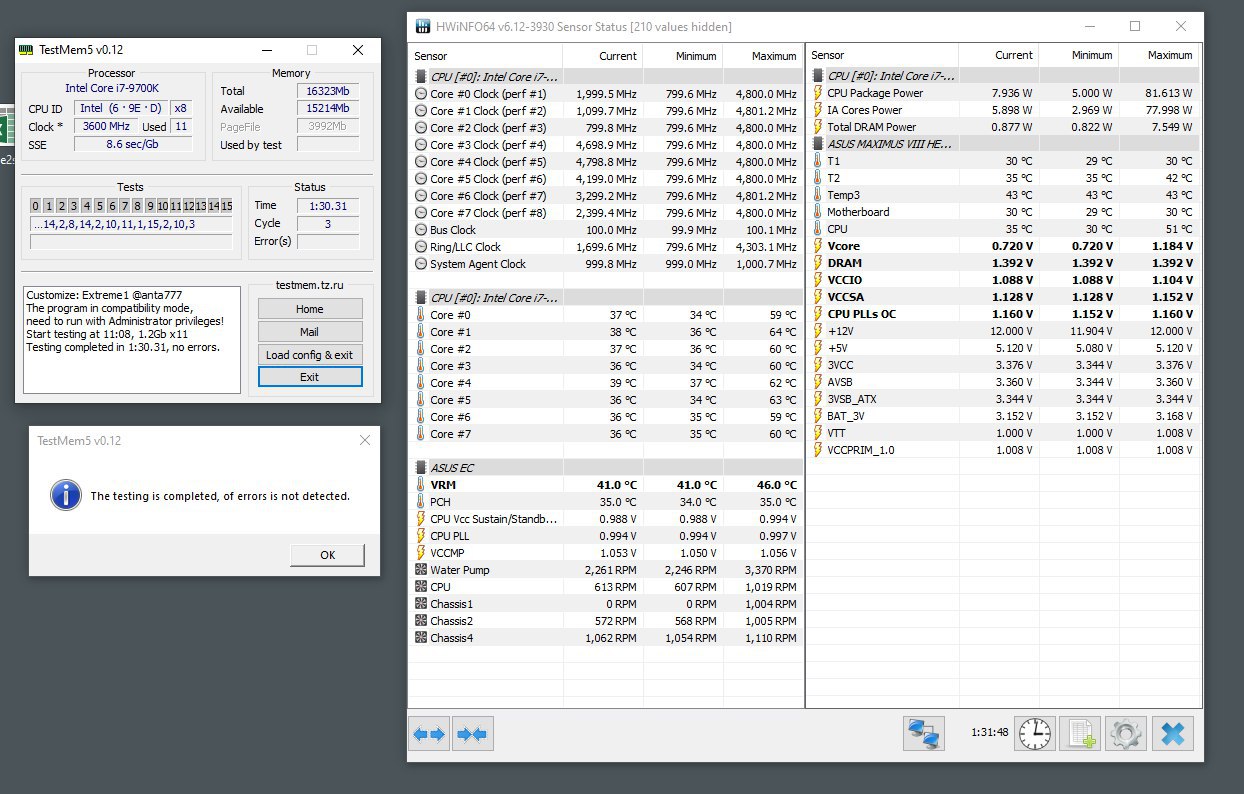The height and width of the screenshot is (794, 1244).
Task: Select the System Agent Clock row
Action: click(606, 264)
